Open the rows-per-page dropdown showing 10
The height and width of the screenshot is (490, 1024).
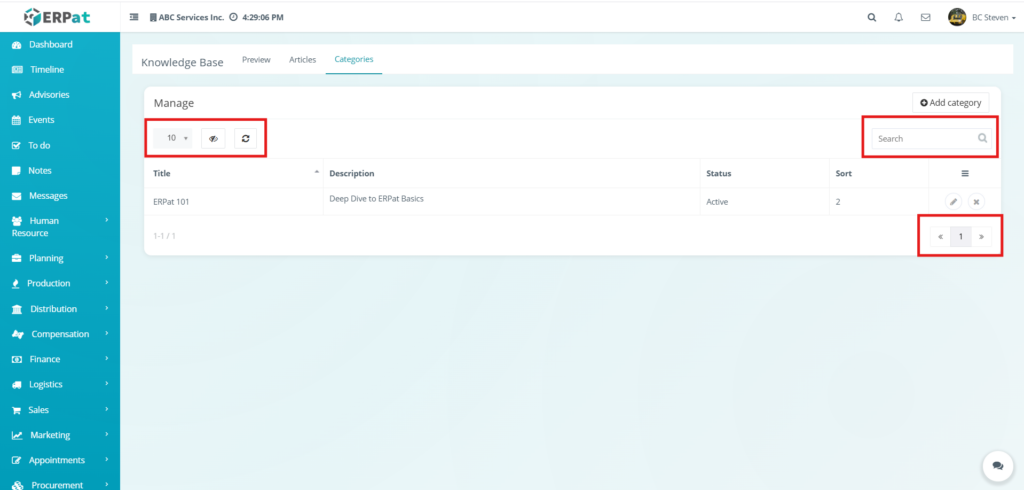[176, 139]
